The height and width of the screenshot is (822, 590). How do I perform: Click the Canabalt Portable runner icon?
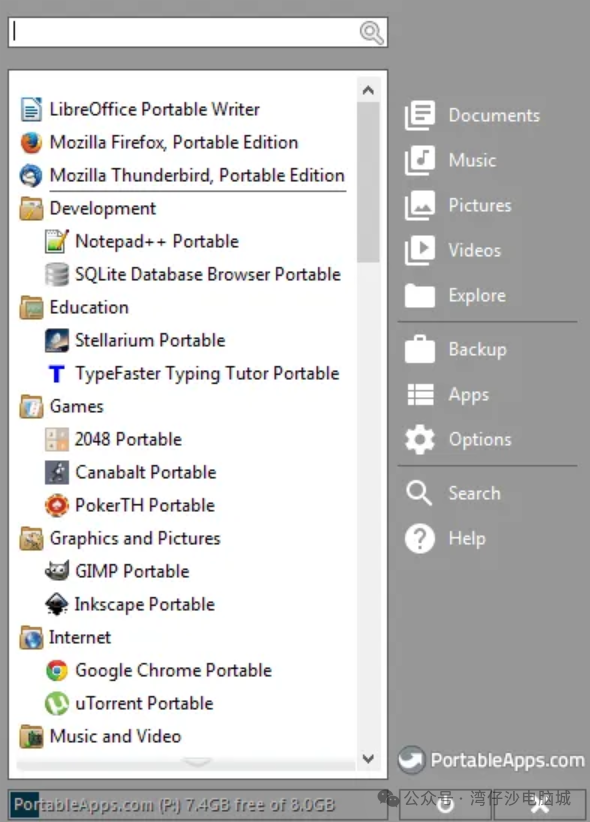tap(57, 472)
